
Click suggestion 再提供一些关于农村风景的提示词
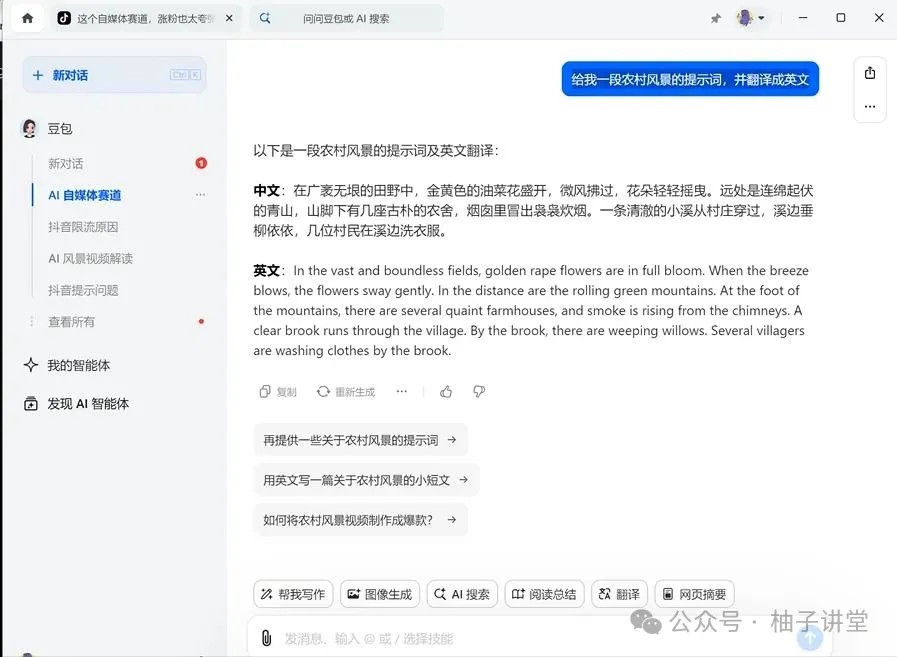360,440
